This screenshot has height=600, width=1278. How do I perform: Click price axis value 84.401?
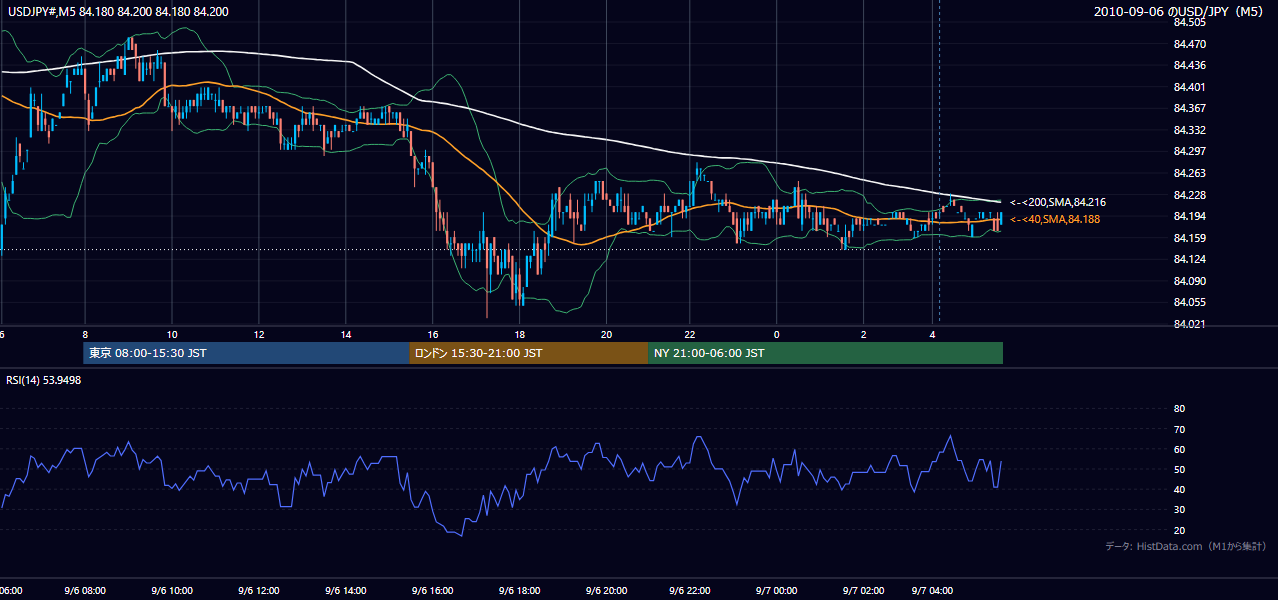pos(1189,87)
